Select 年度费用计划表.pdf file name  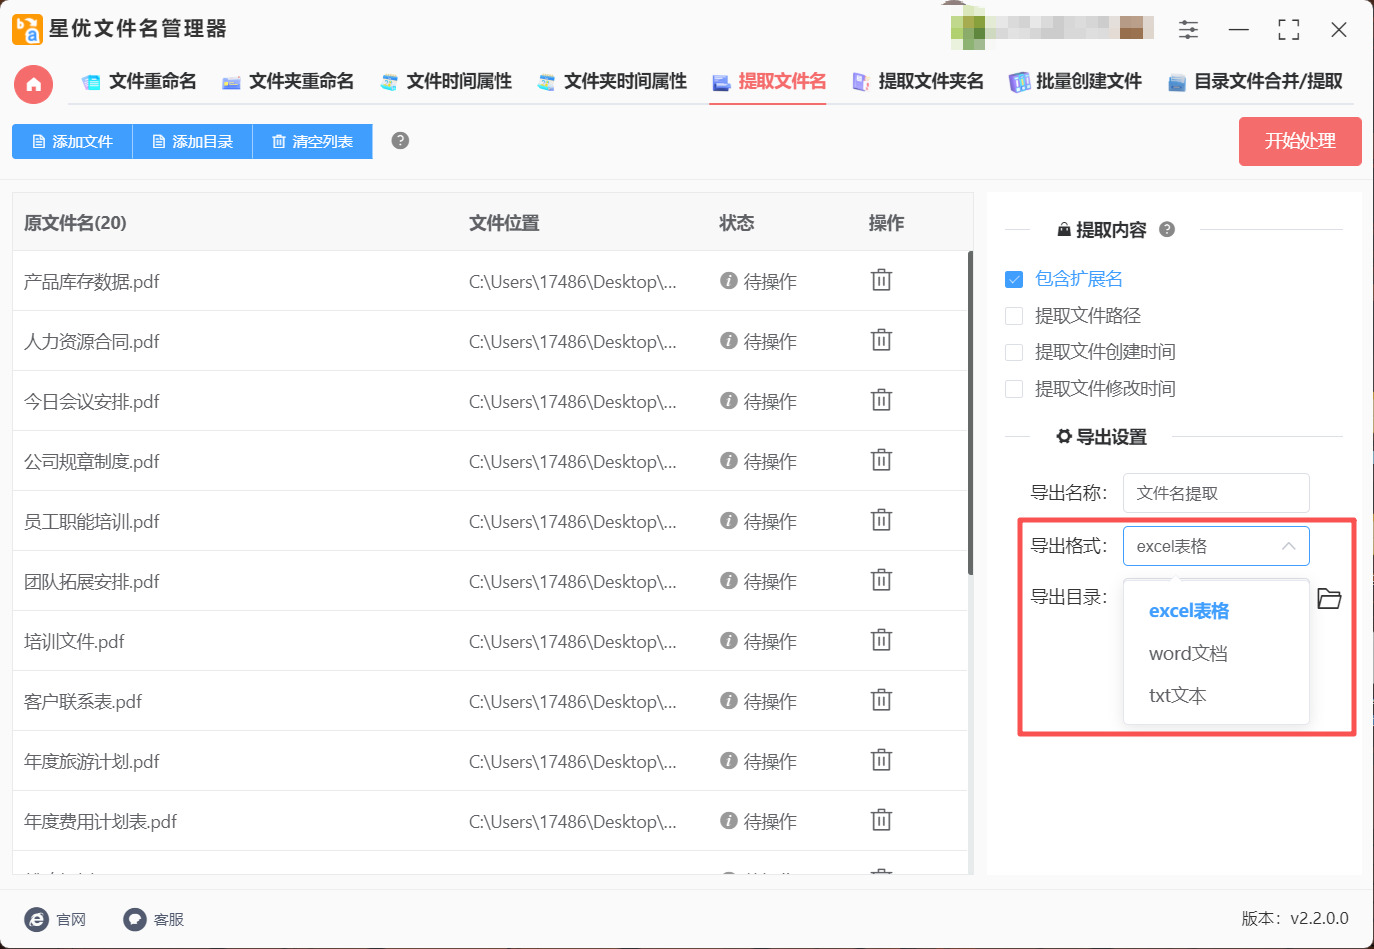tap(100, 821)
